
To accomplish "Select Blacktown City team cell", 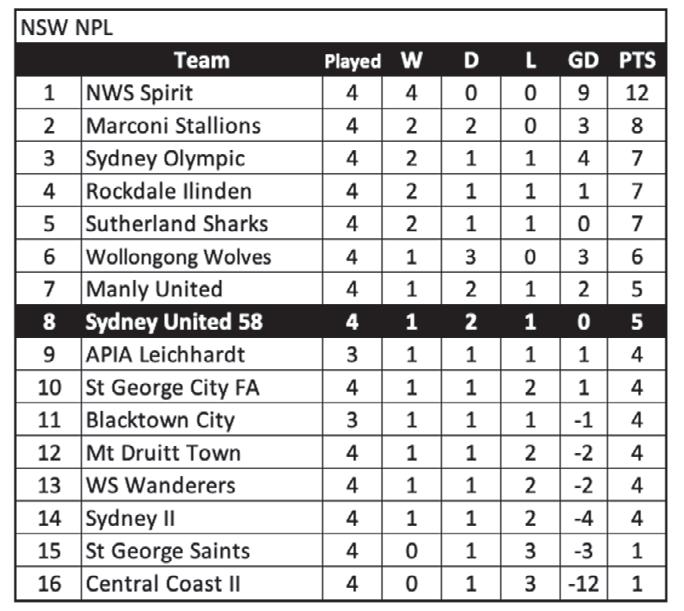I will 160,420.
